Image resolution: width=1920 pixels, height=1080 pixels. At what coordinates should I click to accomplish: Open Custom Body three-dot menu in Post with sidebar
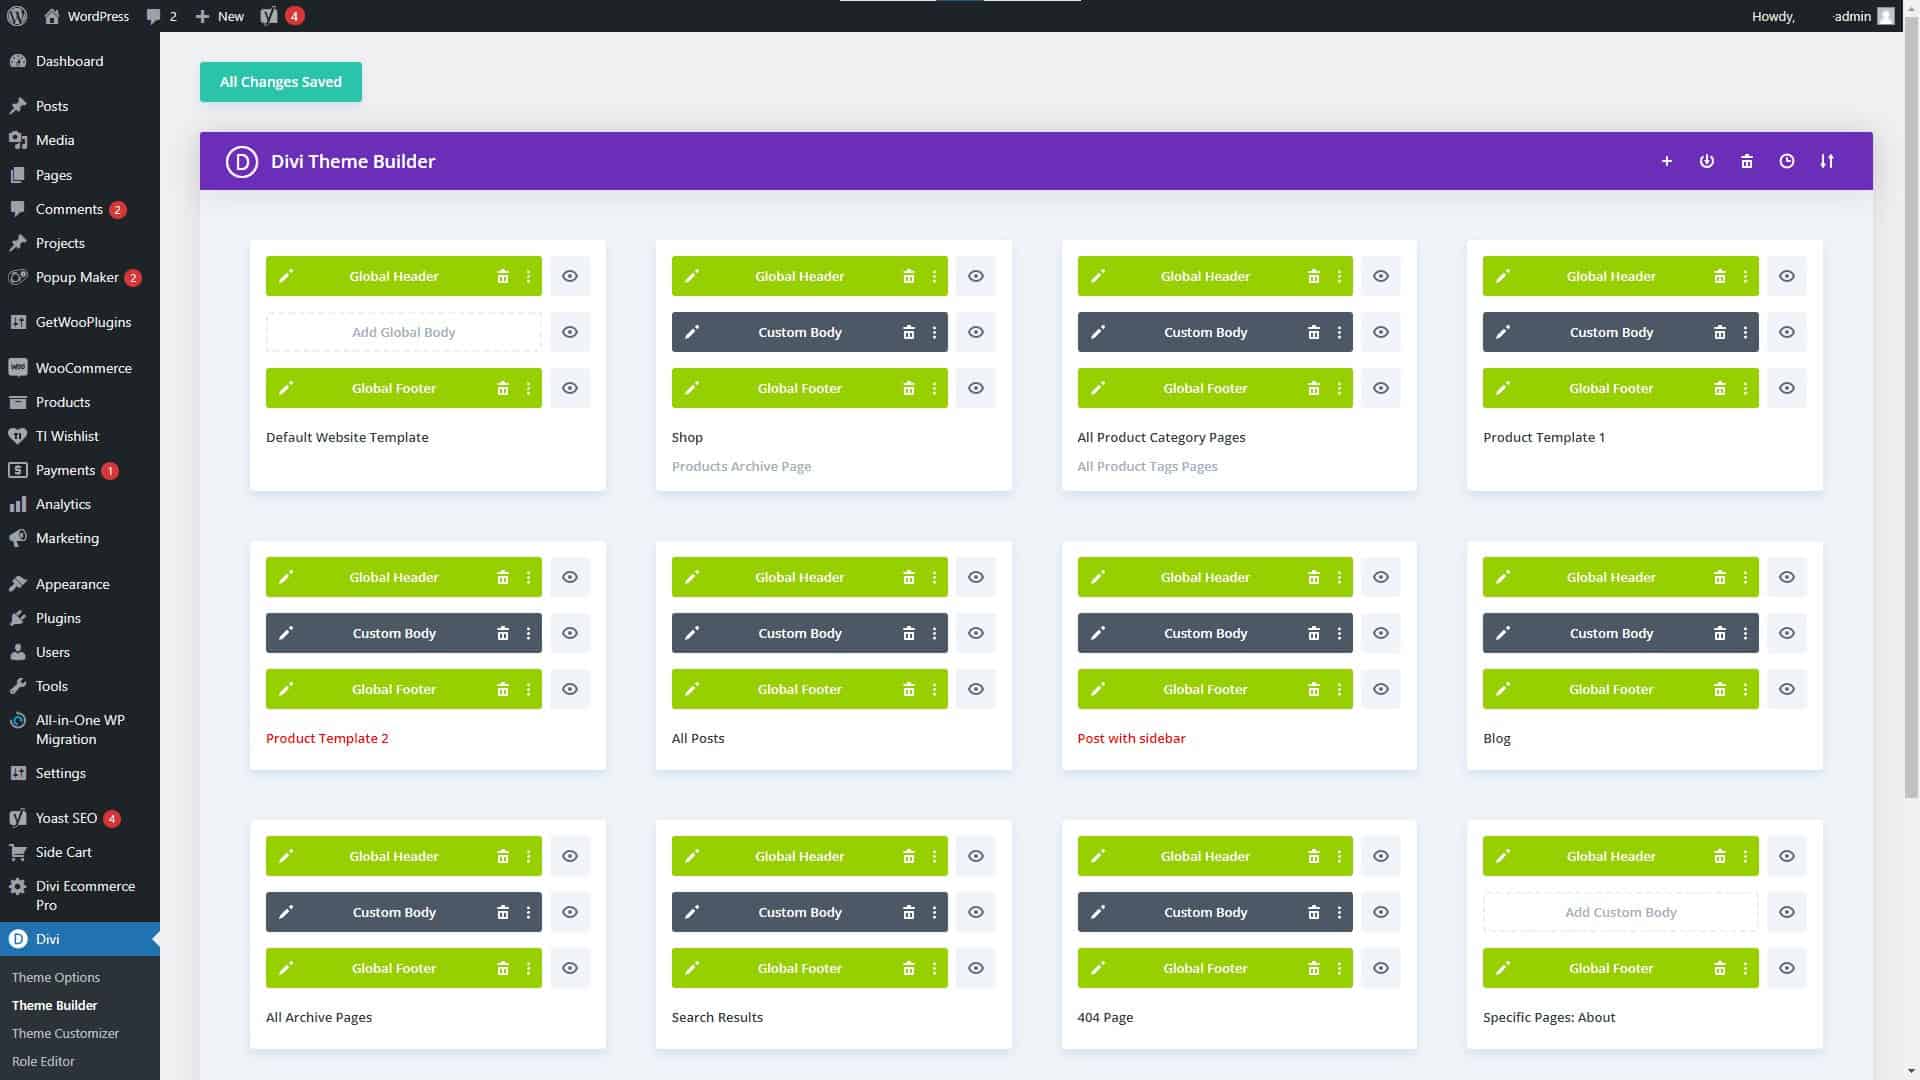pos(1339,633)
